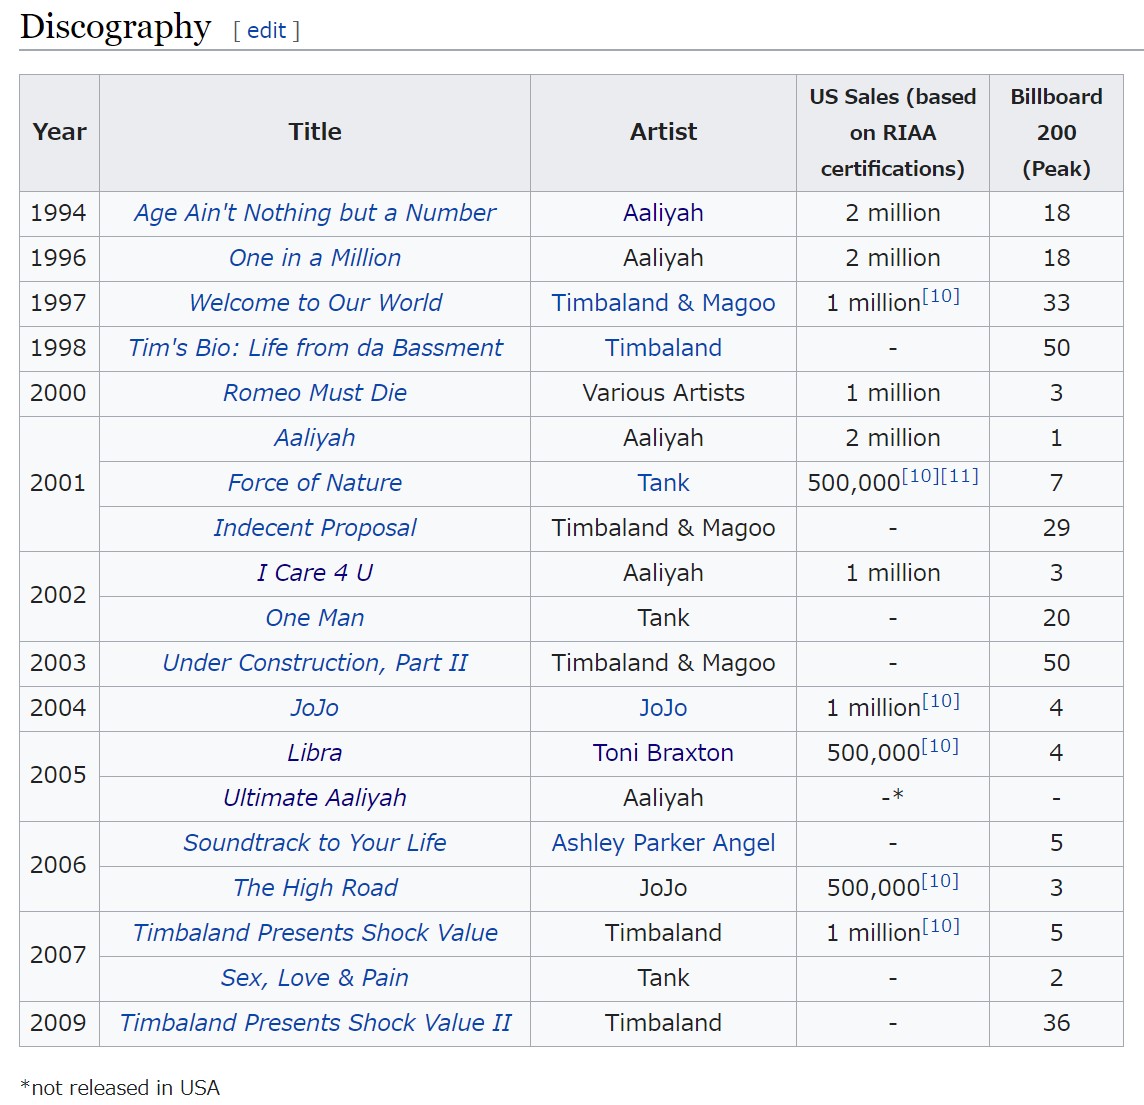1144x1105 pixels.
Task: Select the -* sales cell in Ultimate Aaliyah row
Action: [x=893, y=799]
